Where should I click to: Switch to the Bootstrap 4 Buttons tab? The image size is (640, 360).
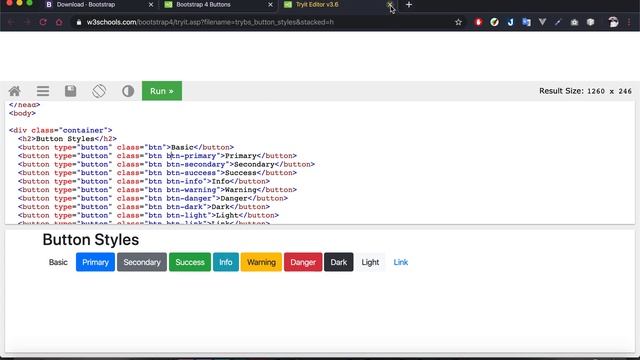(x=203, y=4)
